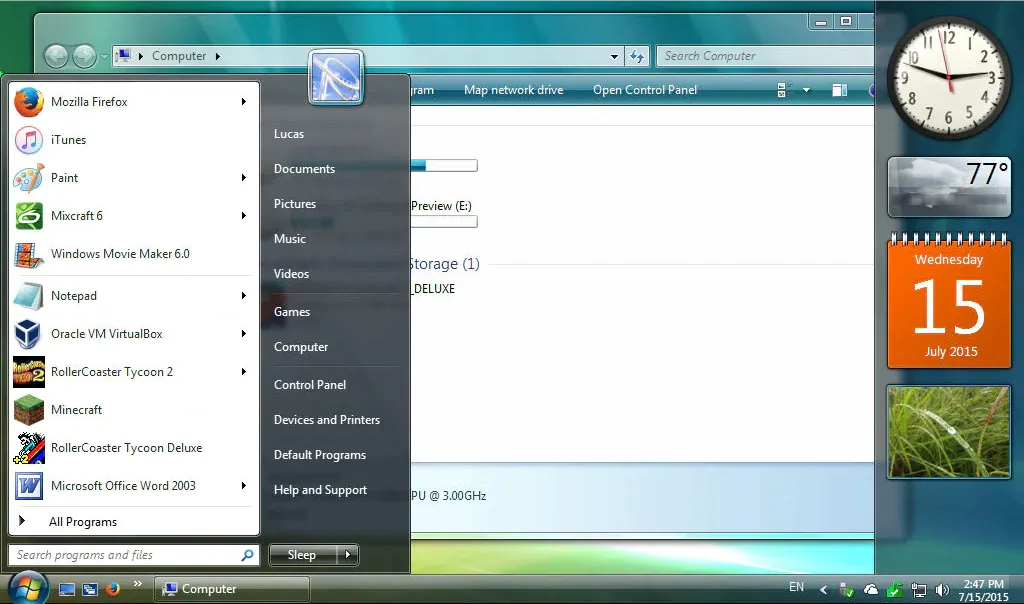Launch Minecraft from the Start menu

tap(134, 409)
